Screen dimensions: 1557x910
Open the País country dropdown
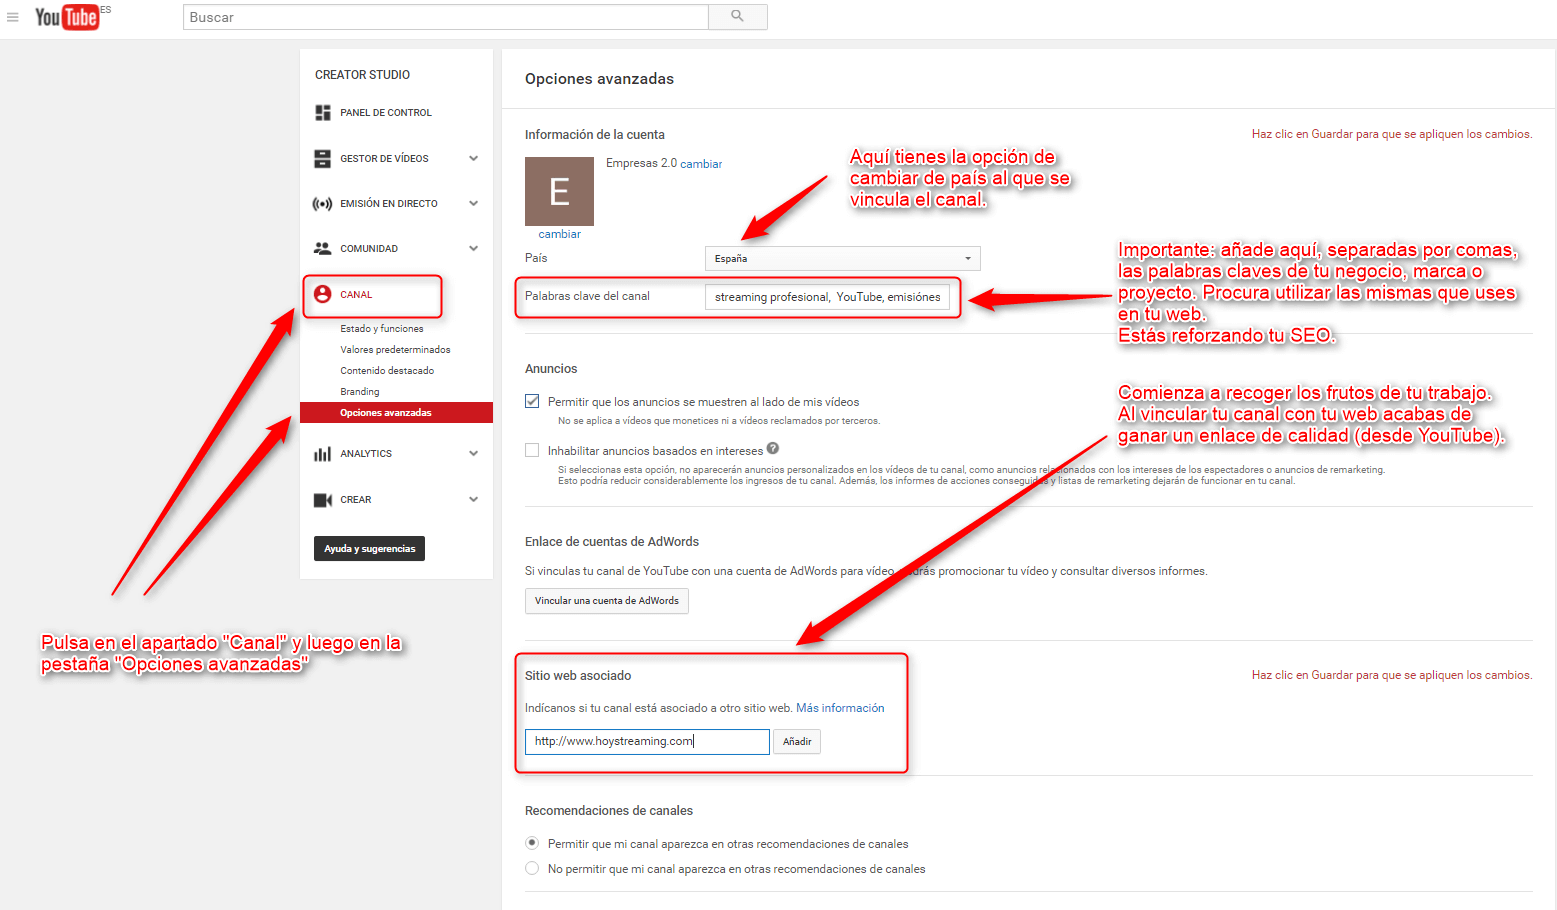tap(842, 258)
